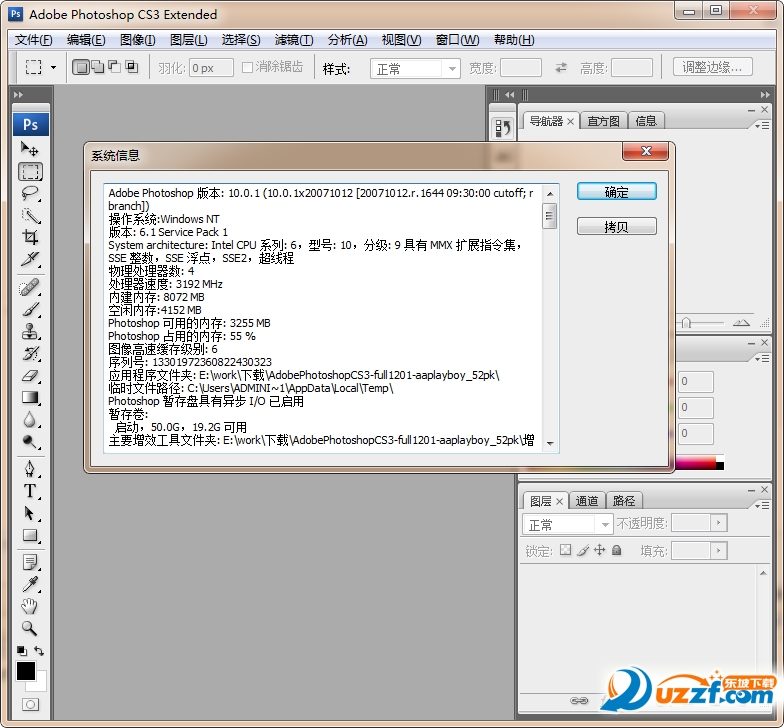
Task: Choose Subtract from Selection mode
Action: coord(115,67)
